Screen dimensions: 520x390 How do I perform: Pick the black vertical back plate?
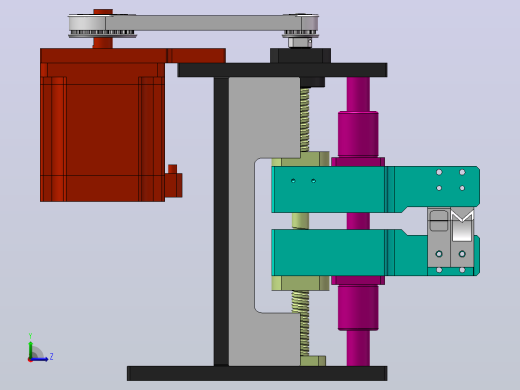[x=221, y=221]
